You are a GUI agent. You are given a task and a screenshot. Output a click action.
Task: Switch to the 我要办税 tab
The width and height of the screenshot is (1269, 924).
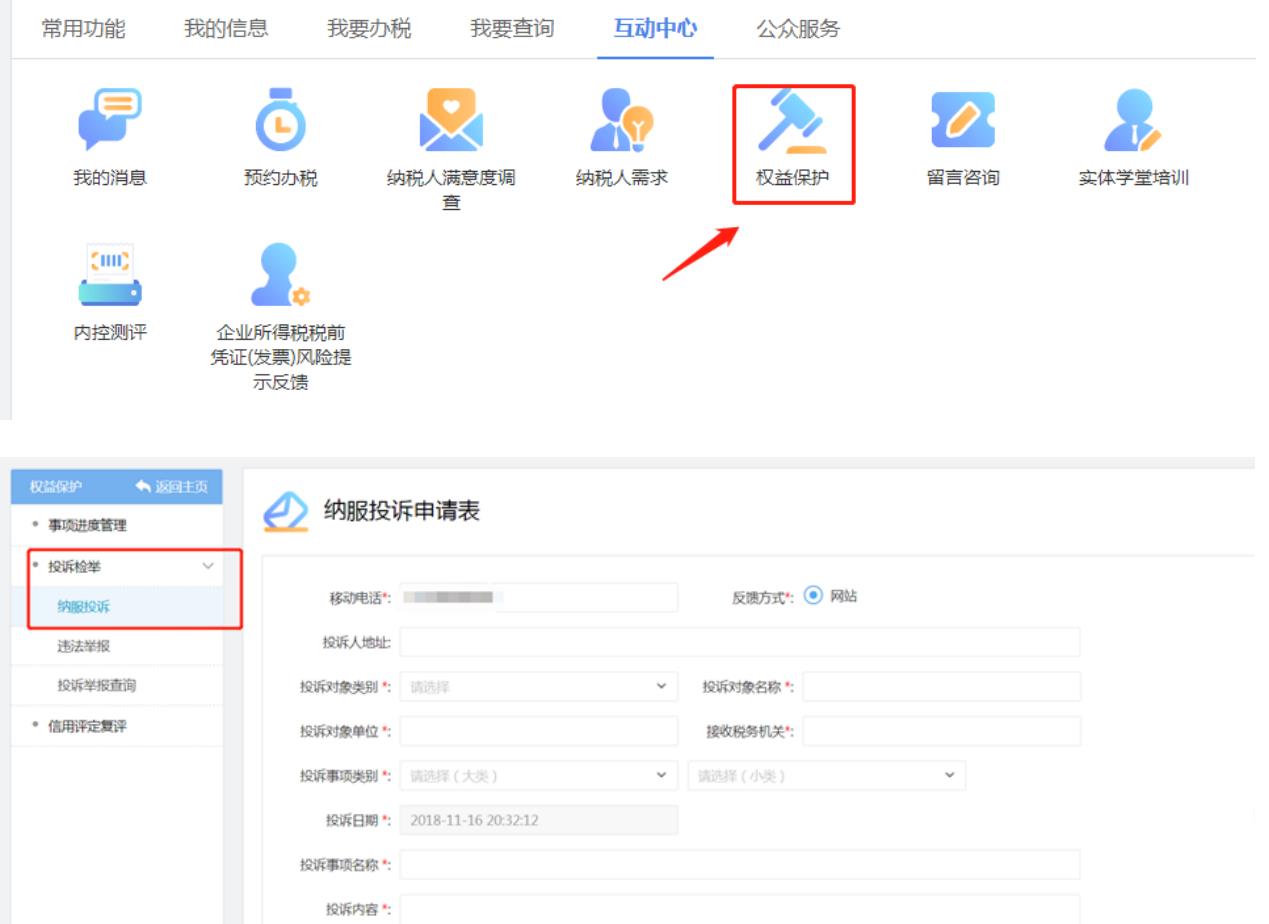pos(369,29)
